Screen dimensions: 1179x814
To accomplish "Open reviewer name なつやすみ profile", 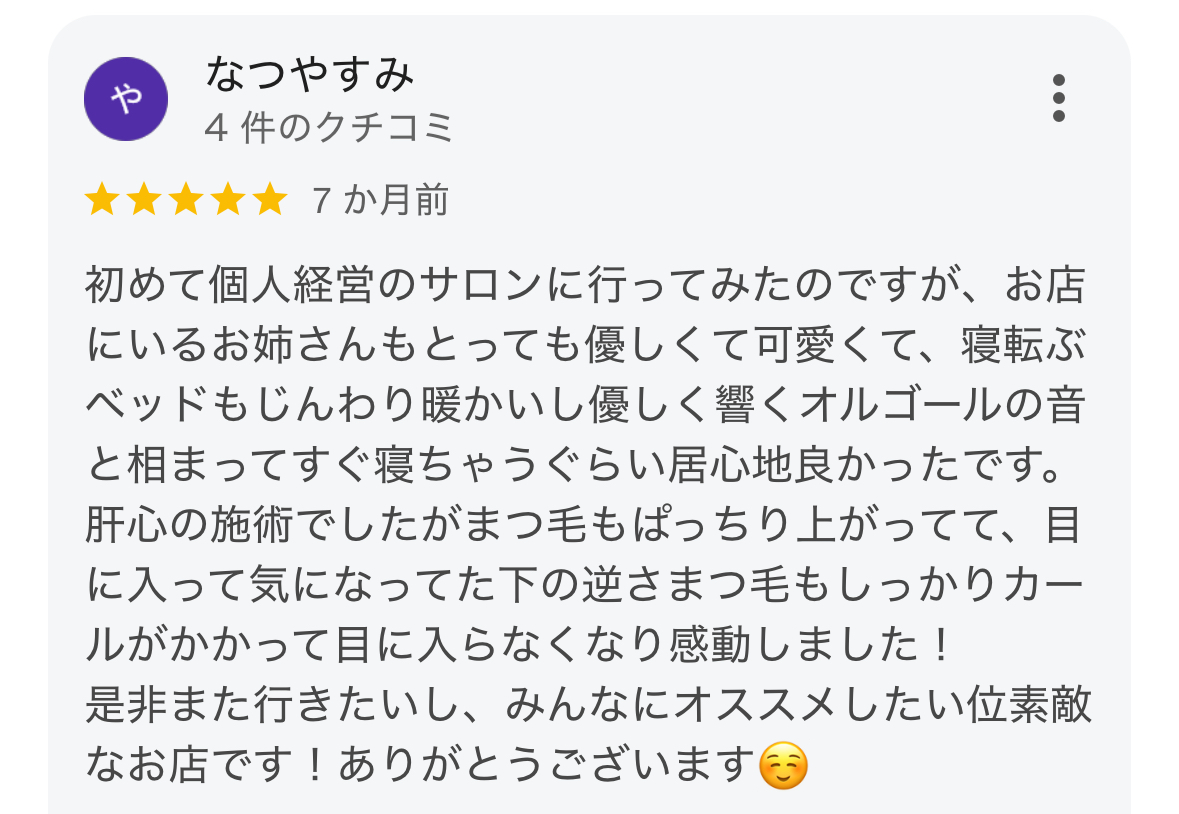I will (x=309, y=74).
